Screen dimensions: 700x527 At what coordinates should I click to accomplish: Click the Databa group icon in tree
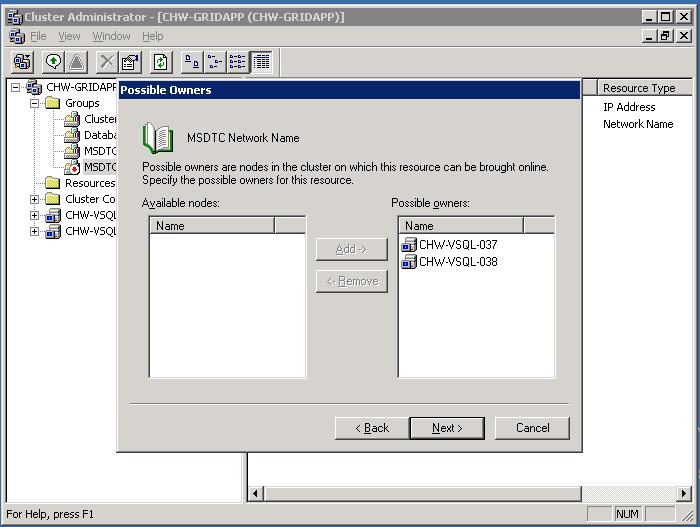coord(72,135)
